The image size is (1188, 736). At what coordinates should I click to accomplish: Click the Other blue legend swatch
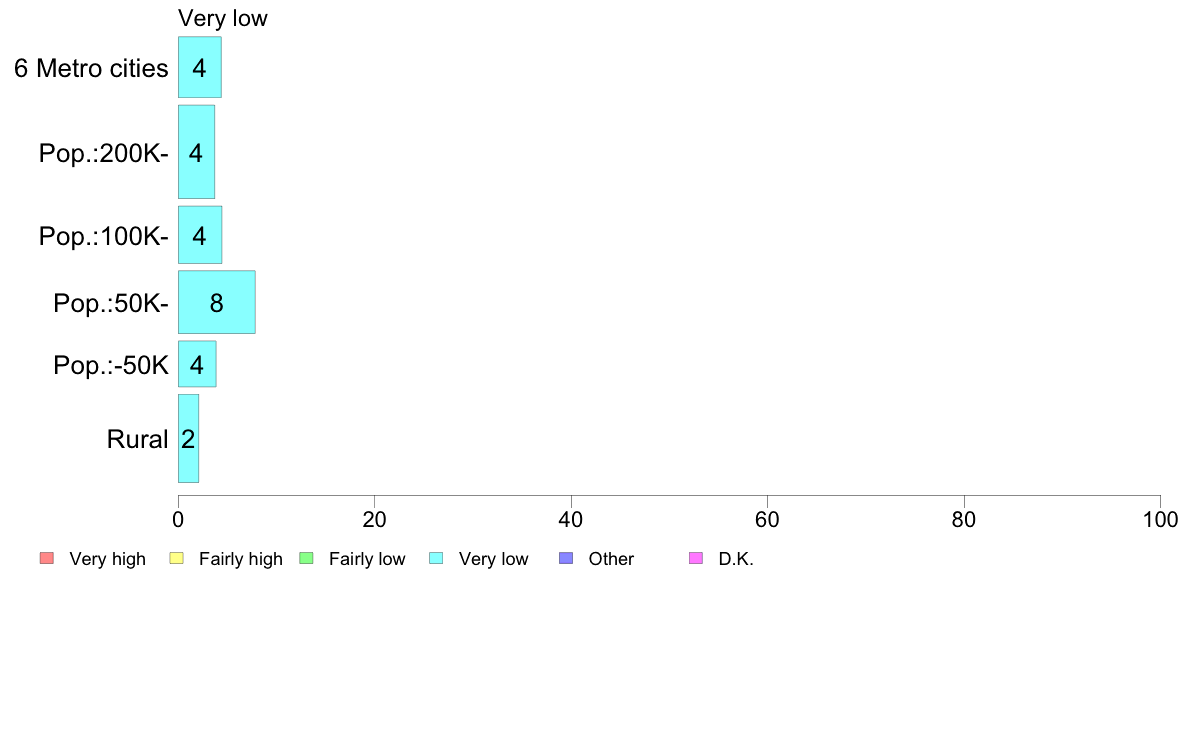(566, 559)
